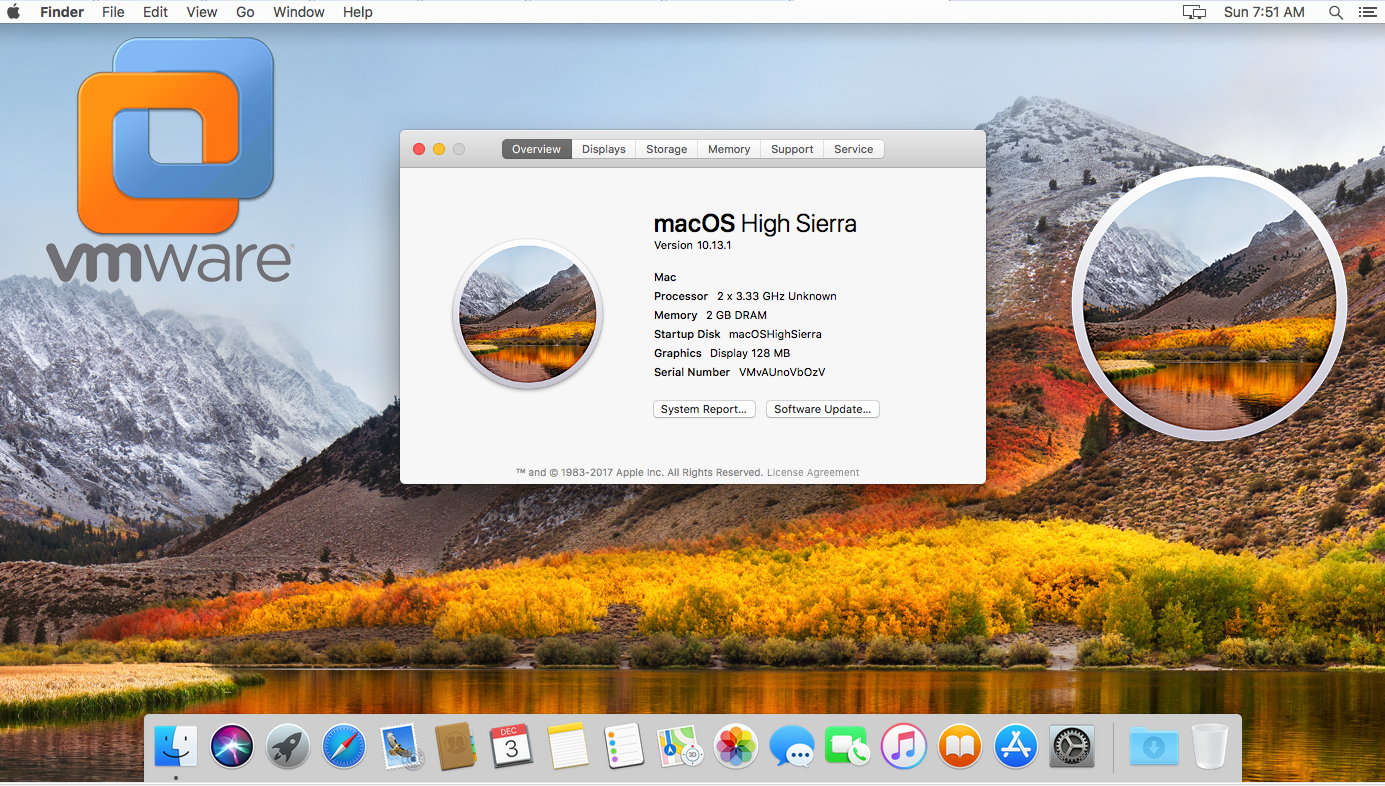
Task: View the License Agreement
Action: pyautogui.click(x=812, y=472)
